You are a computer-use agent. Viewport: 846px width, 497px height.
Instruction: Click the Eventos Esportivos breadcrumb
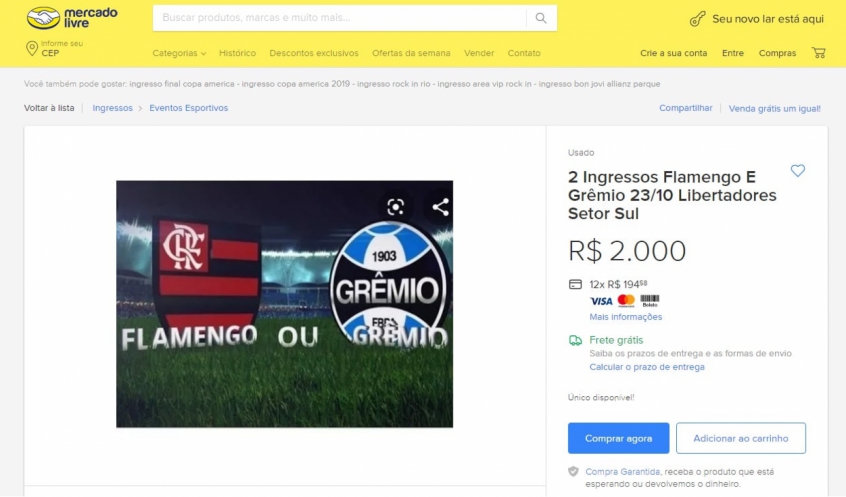click(189, 108)
